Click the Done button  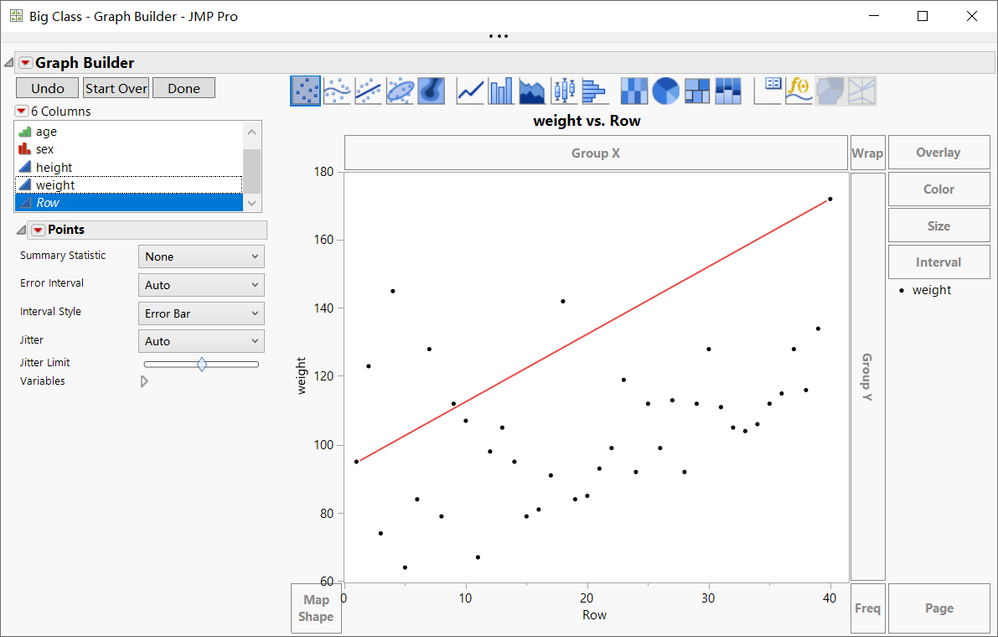[184, 88]
